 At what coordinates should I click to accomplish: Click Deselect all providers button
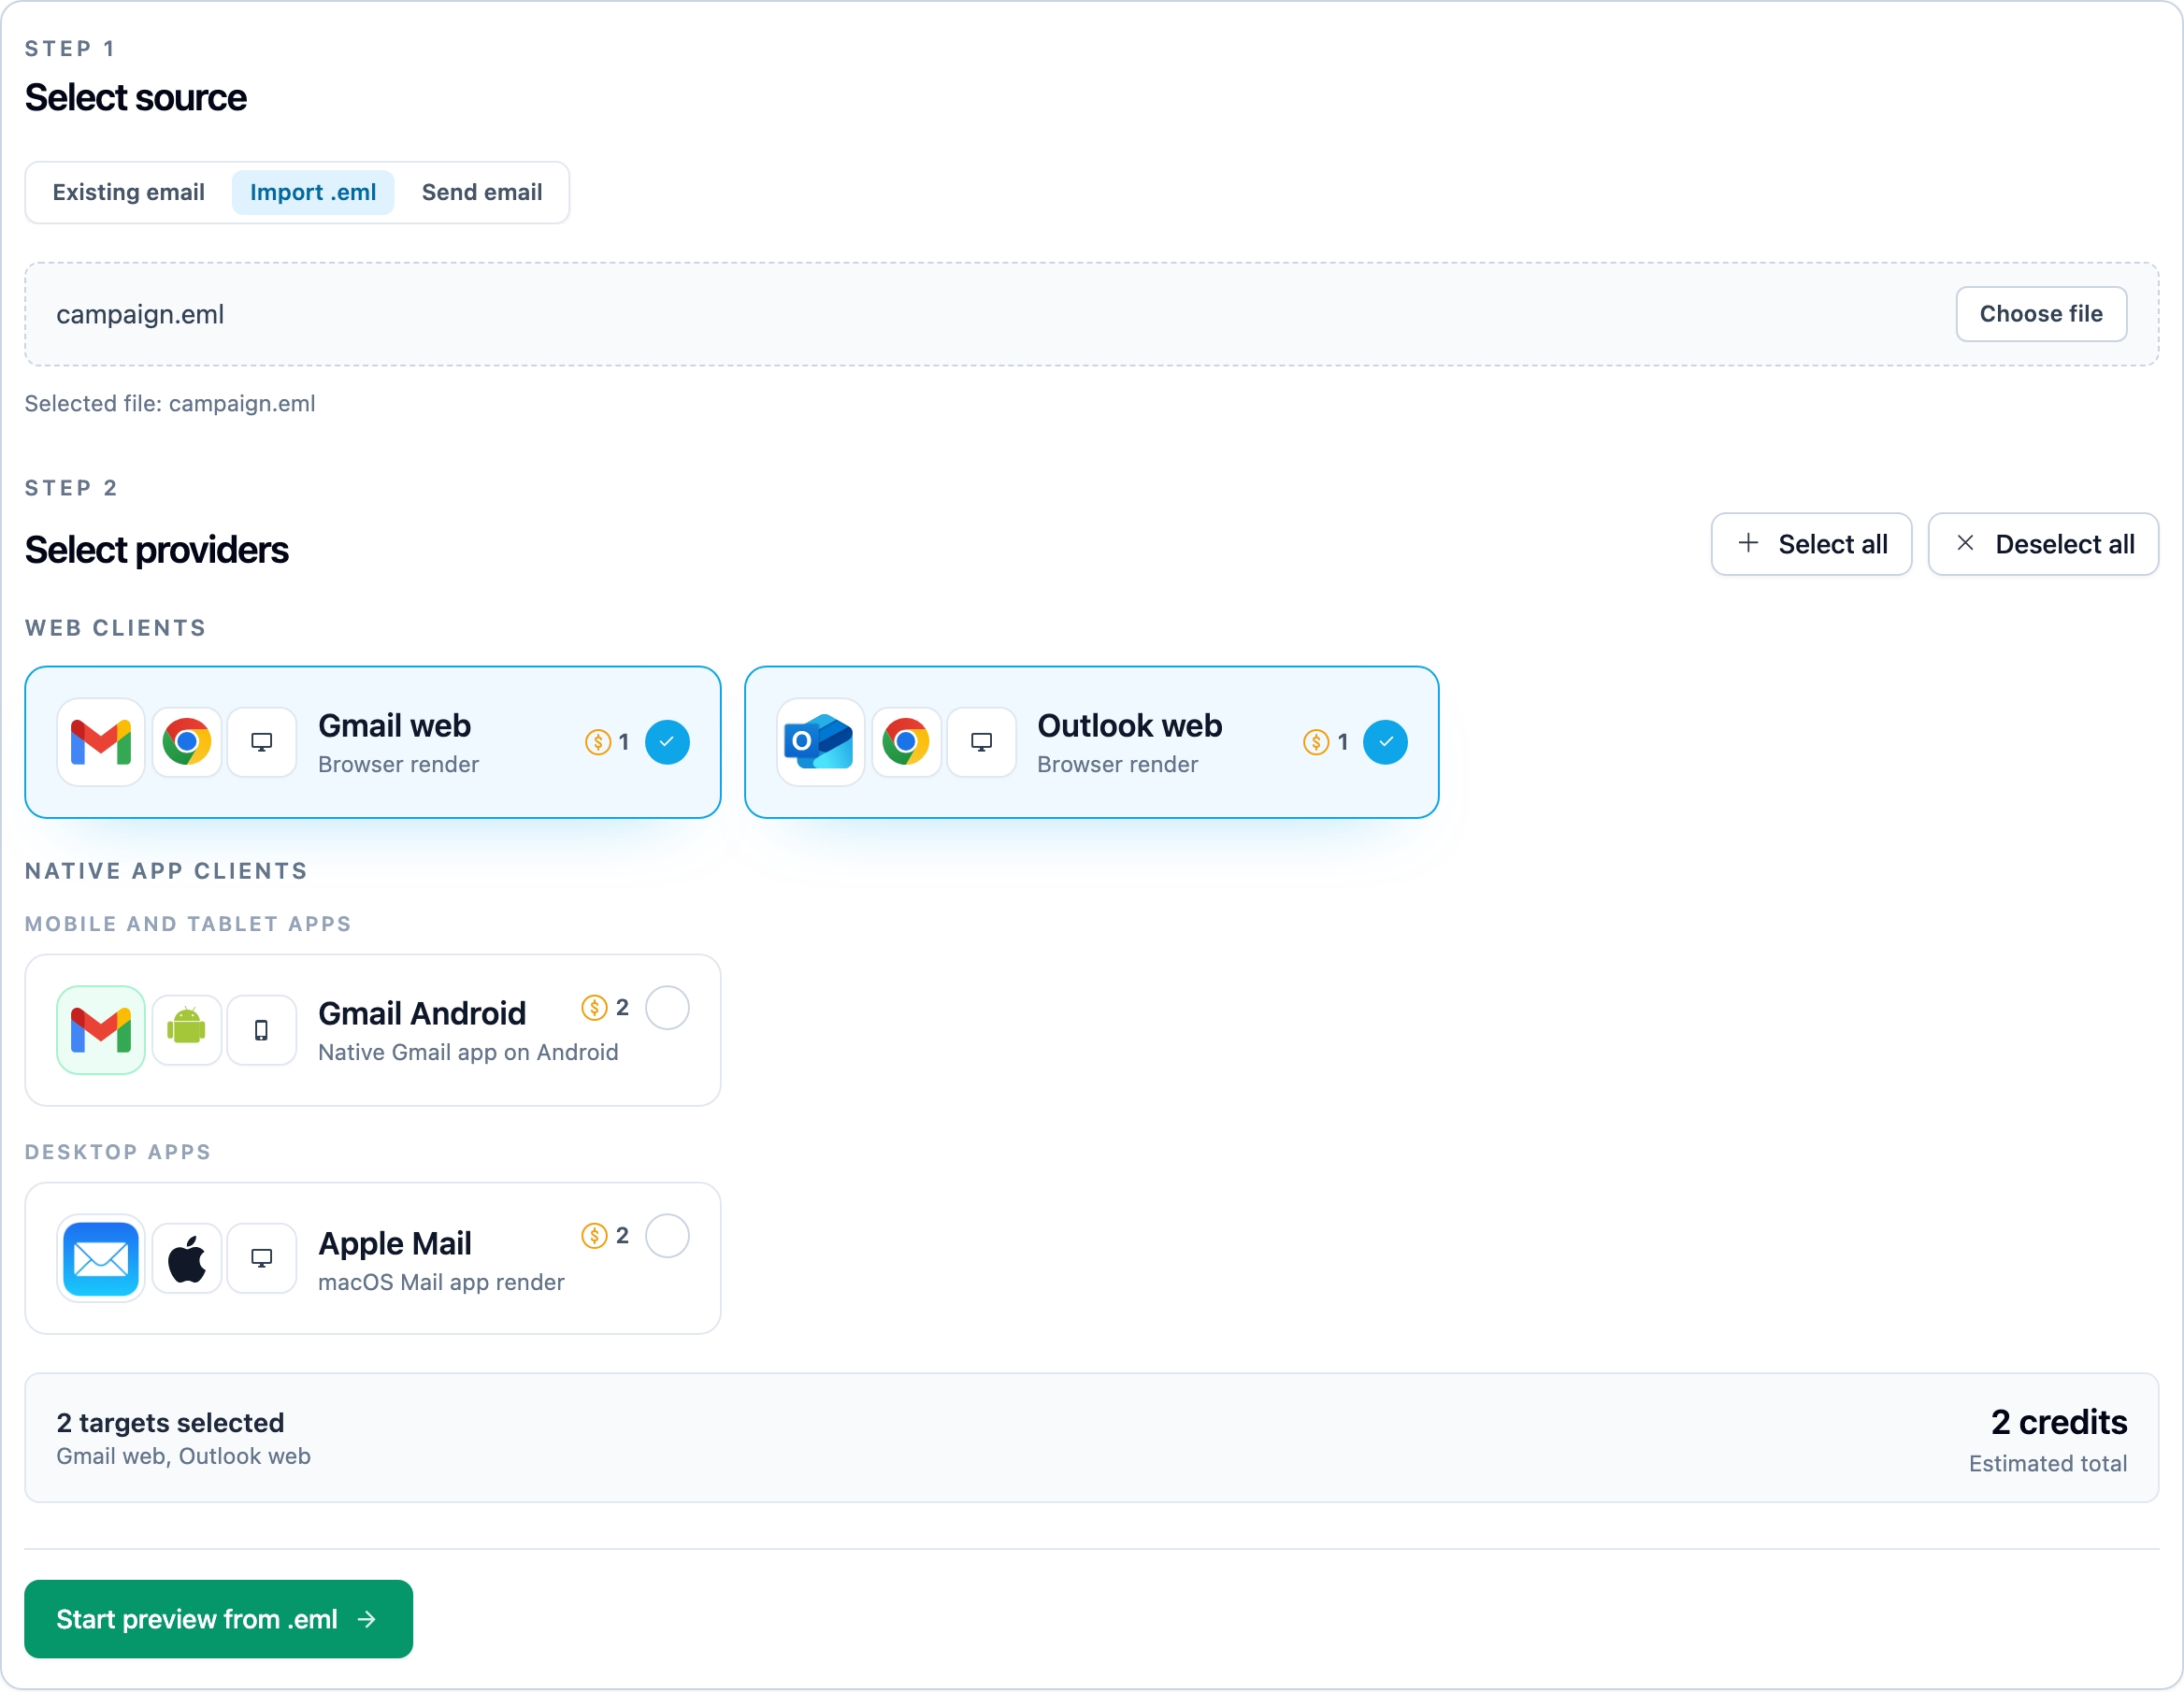pos(2043,544)
